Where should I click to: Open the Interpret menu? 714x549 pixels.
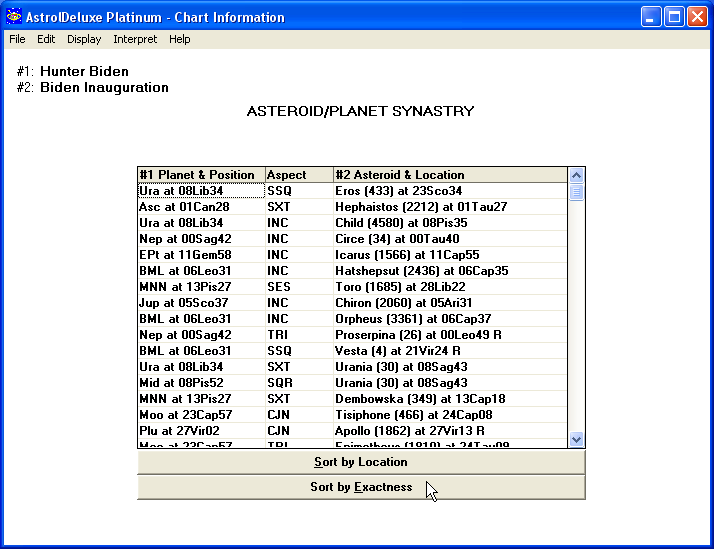click(135, 39)
